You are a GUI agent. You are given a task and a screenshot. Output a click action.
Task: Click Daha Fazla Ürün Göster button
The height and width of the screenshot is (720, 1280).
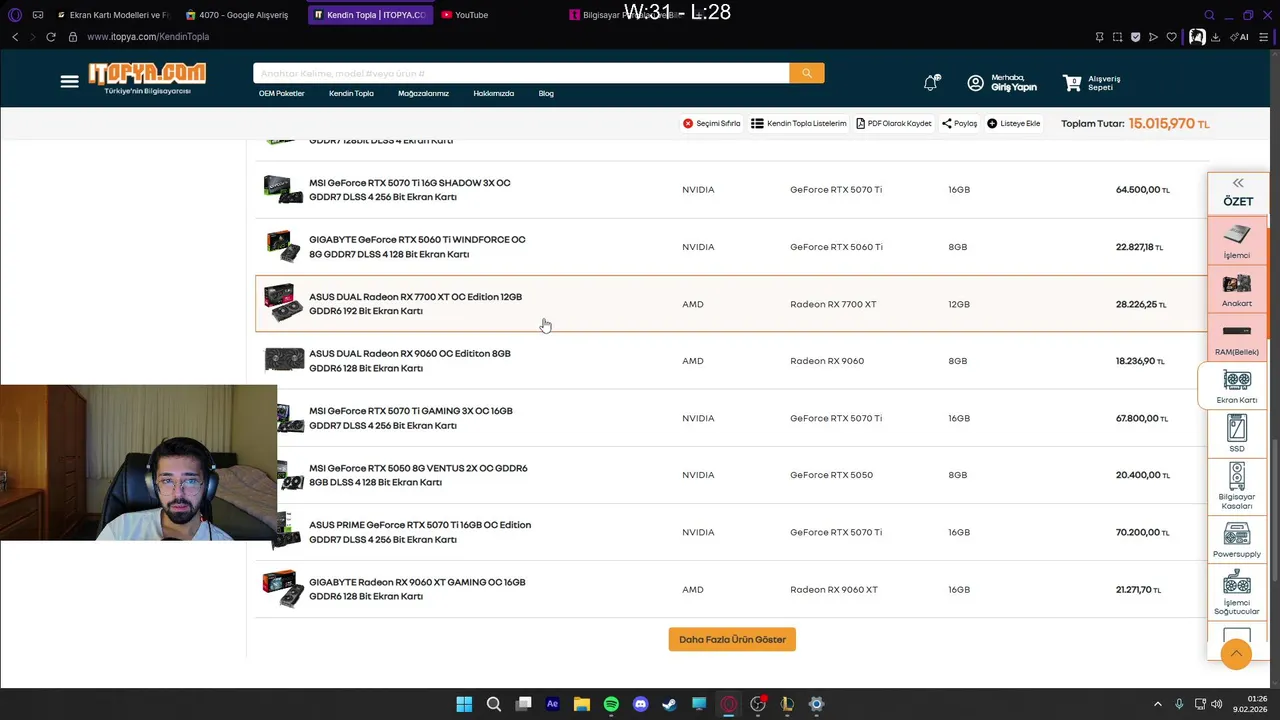pyautogui.click(x=732, y=639)
